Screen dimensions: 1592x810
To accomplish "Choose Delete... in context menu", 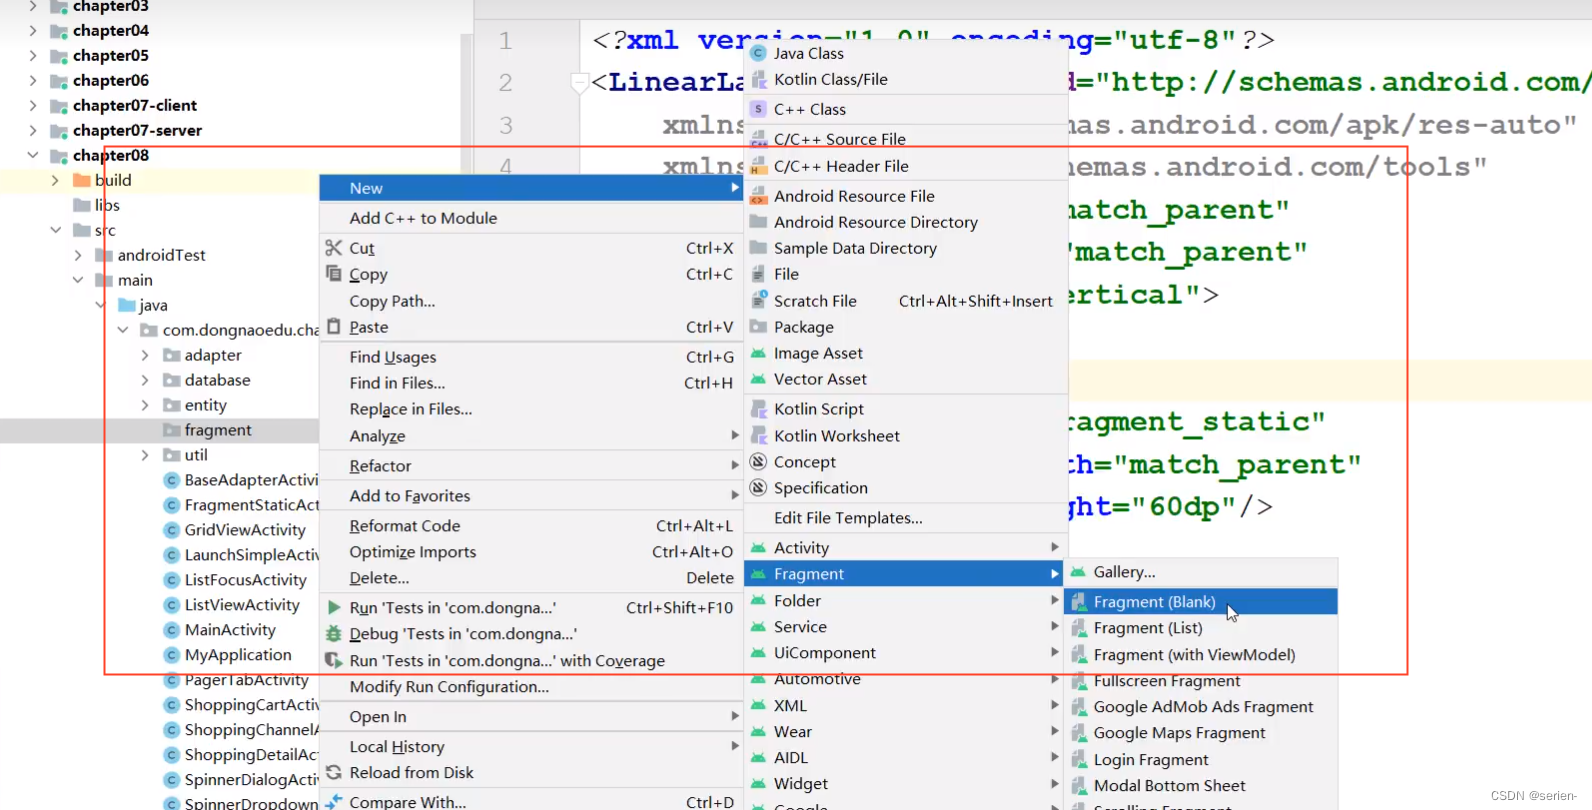I will 531,578.
